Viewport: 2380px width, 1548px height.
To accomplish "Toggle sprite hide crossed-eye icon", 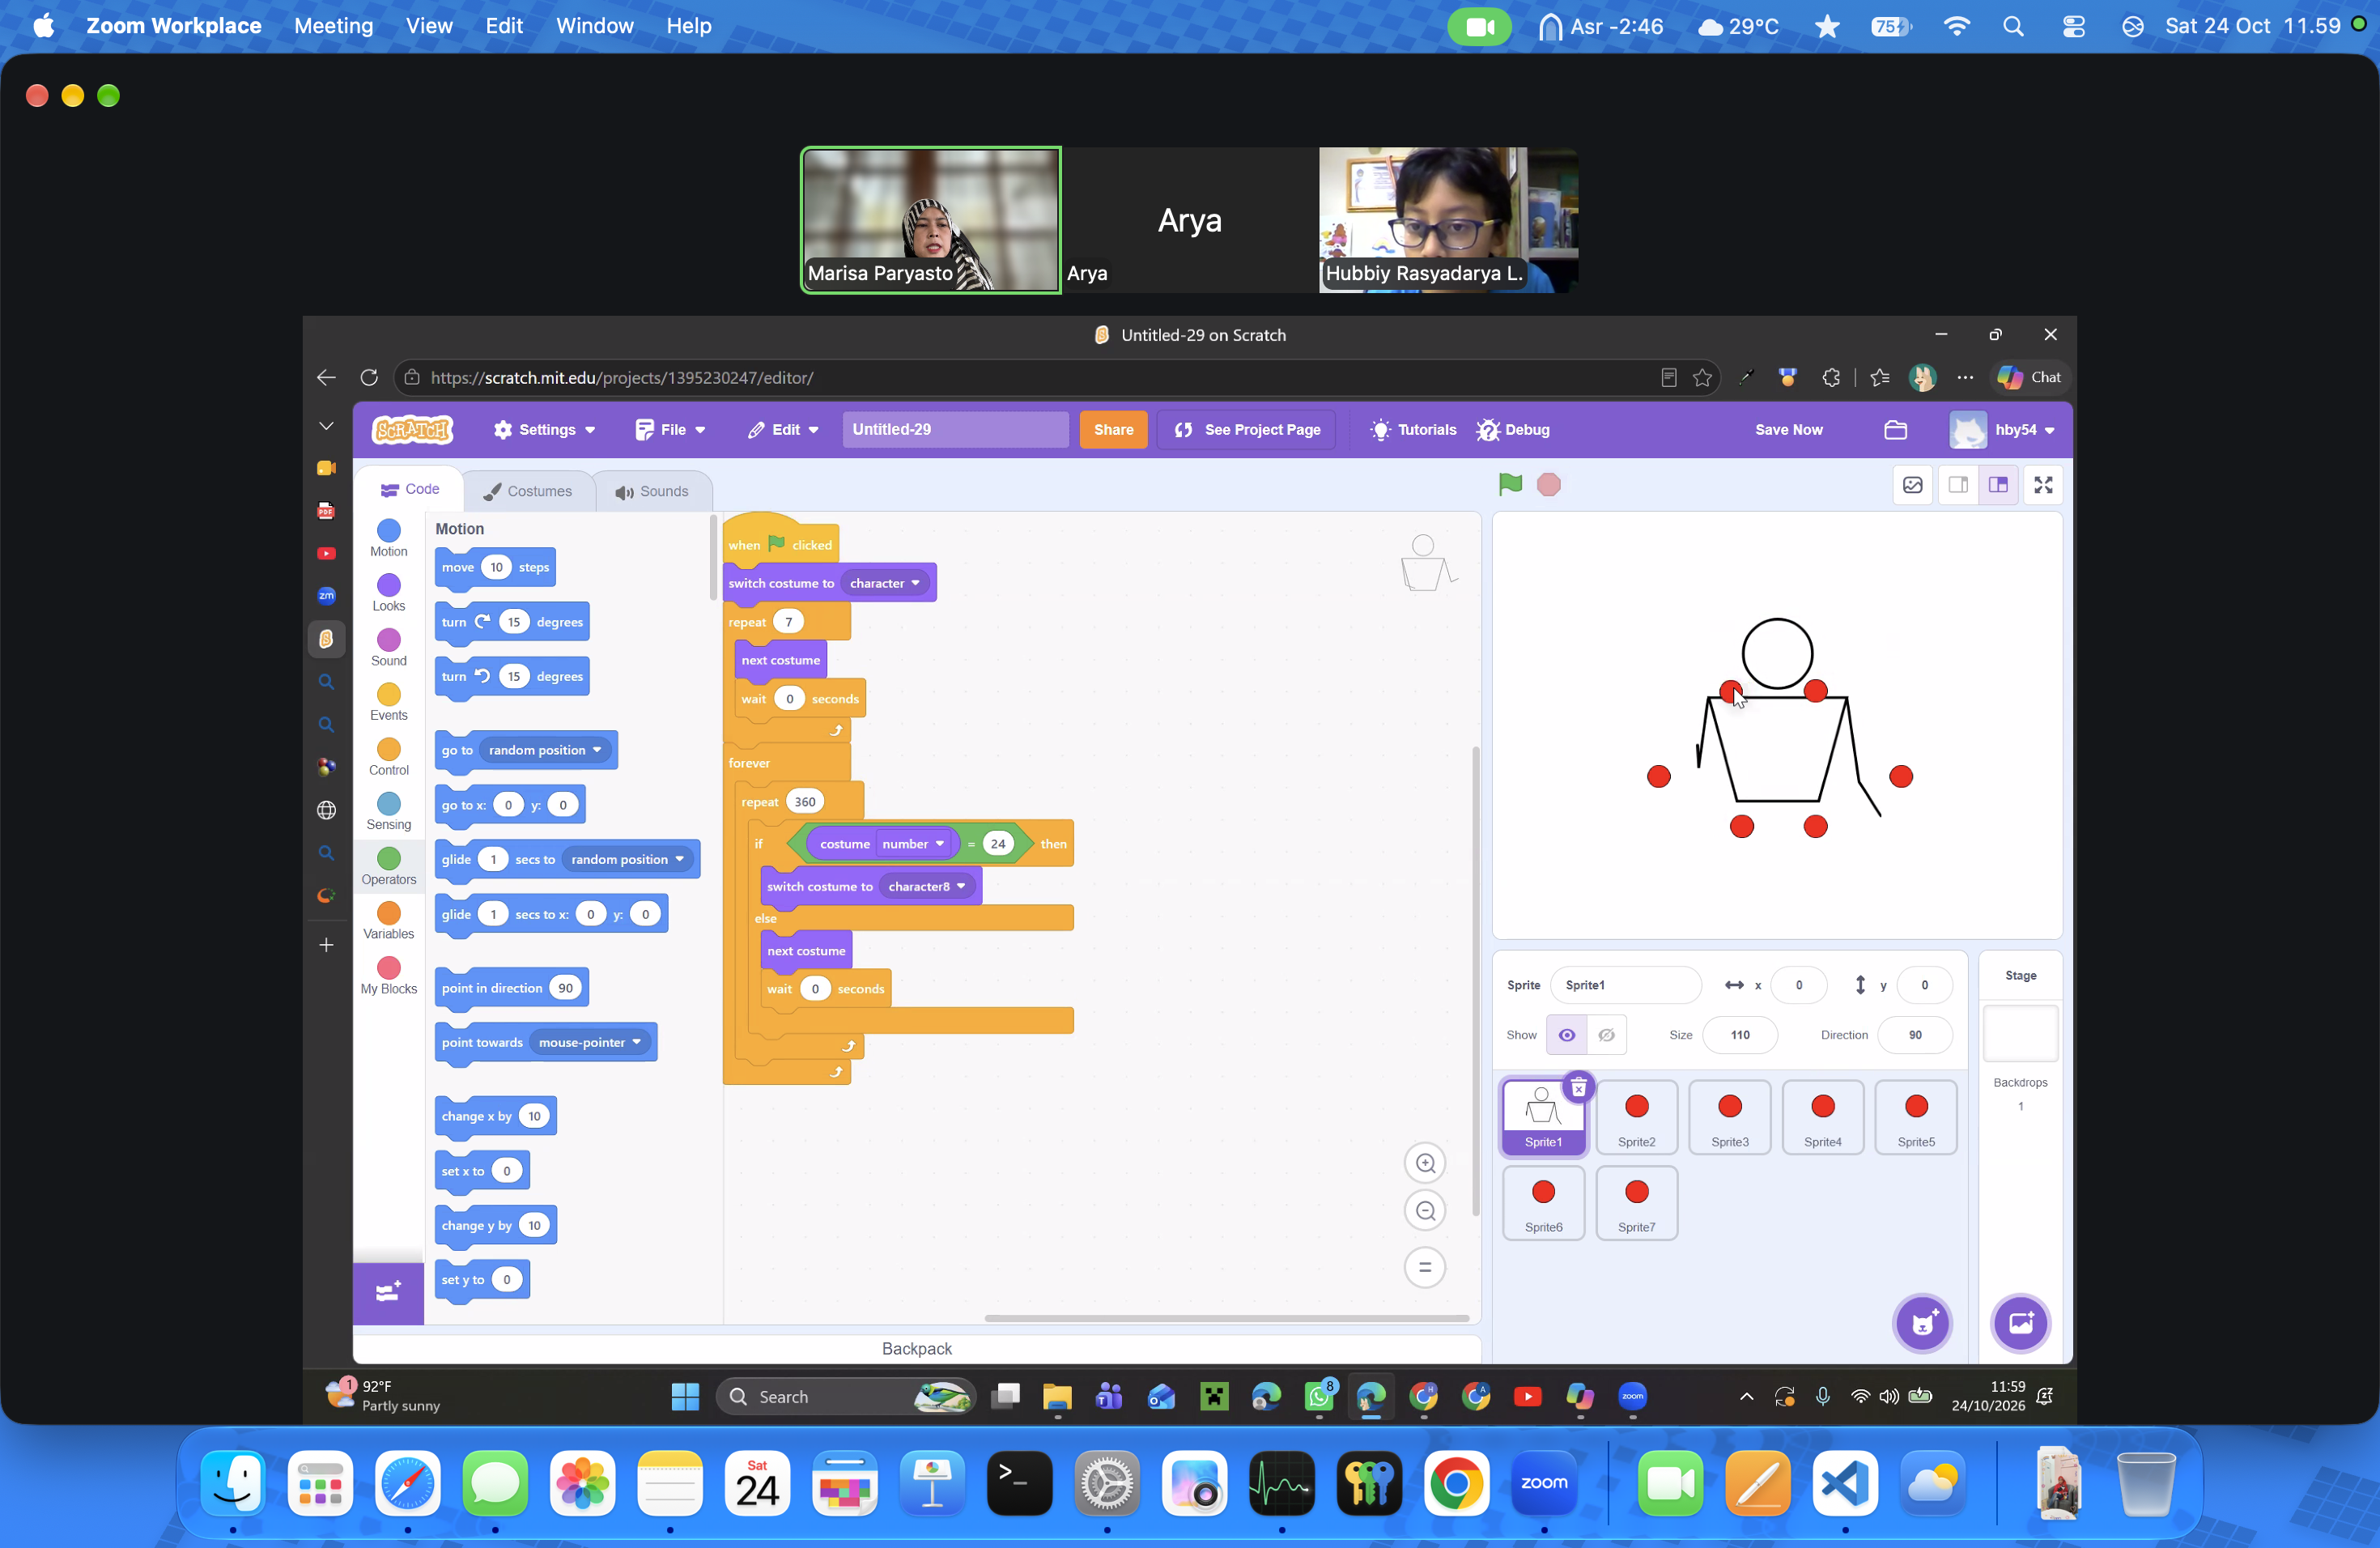I will (1606, 1035).
